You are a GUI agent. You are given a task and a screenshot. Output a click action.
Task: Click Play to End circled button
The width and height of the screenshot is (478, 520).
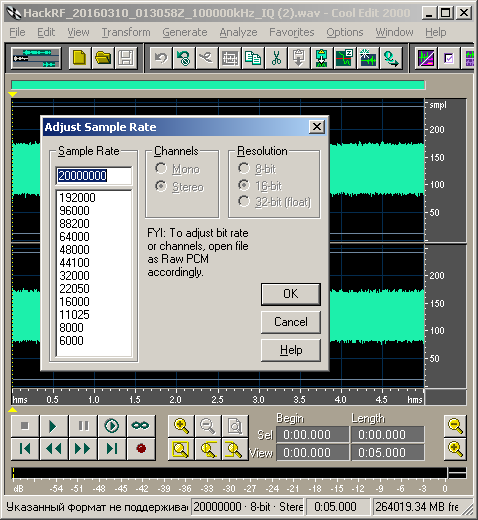[x=112, y=426]
